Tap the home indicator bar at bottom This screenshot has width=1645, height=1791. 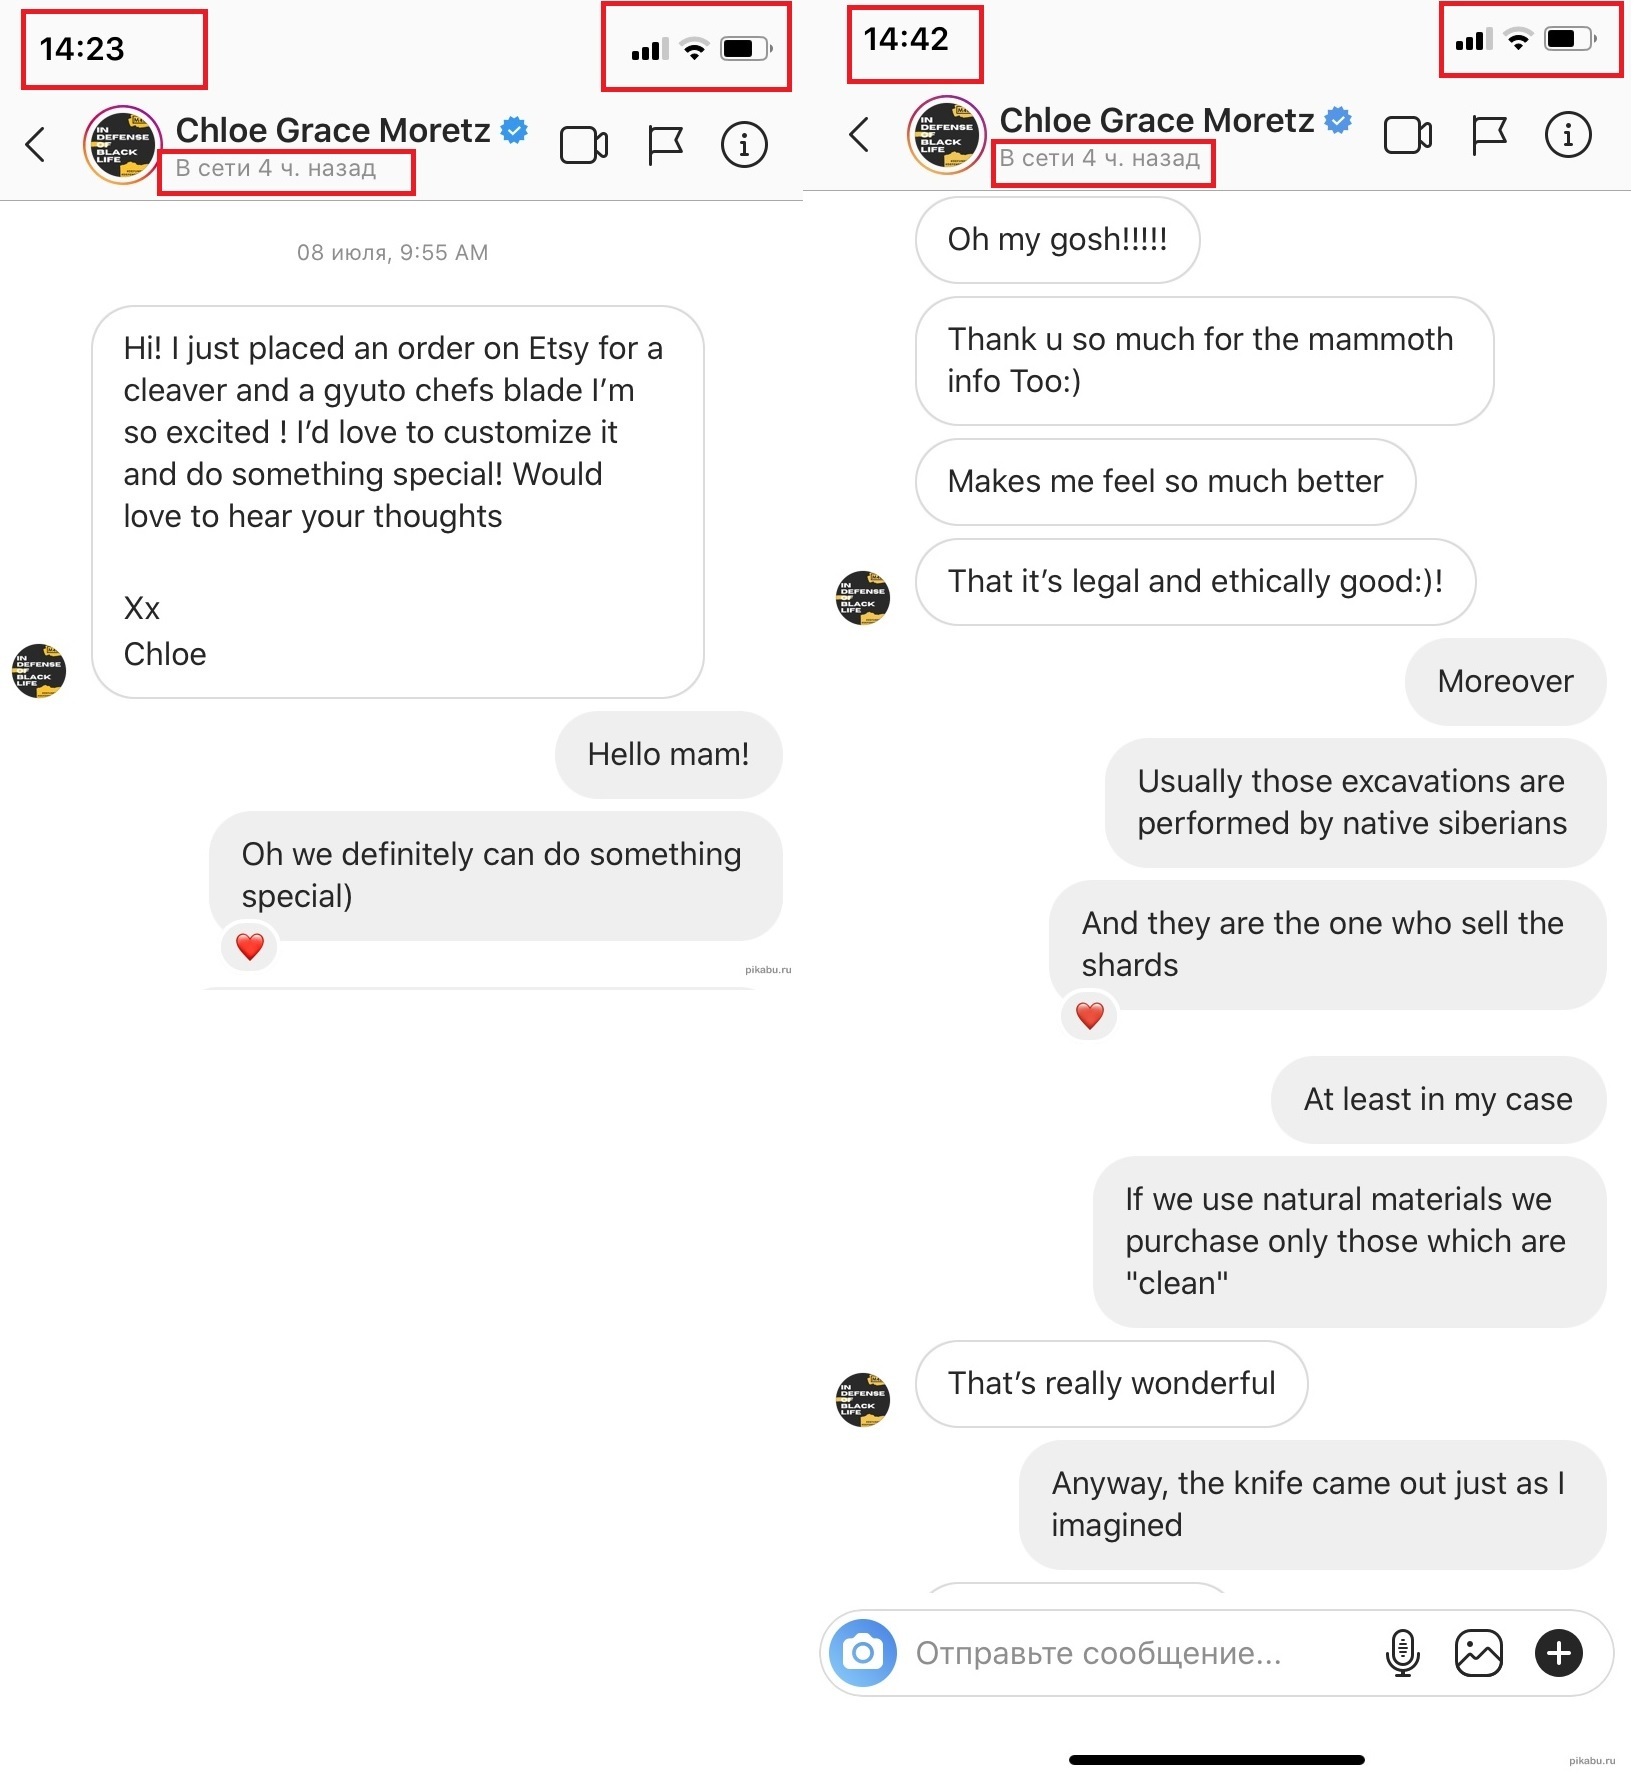pos(1216,1760)
